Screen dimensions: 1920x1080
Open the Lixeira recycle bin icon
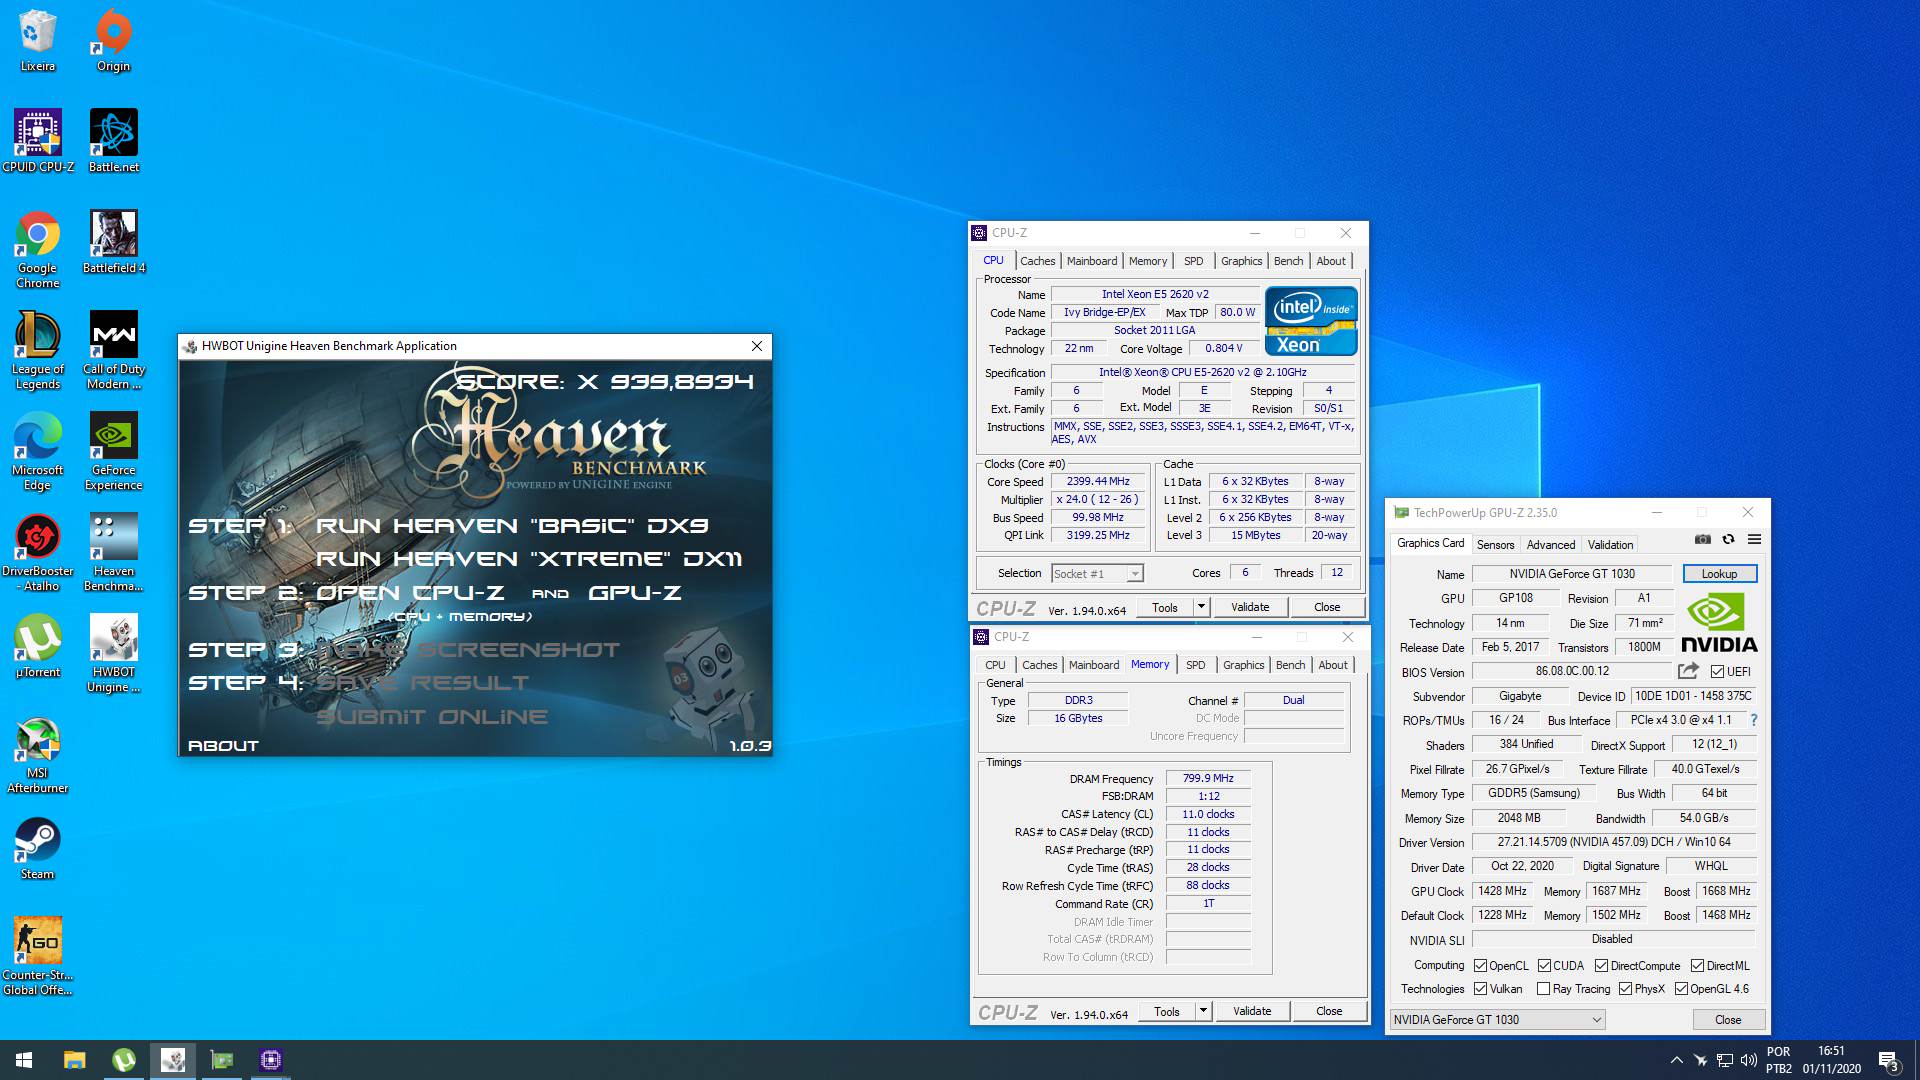37,40
